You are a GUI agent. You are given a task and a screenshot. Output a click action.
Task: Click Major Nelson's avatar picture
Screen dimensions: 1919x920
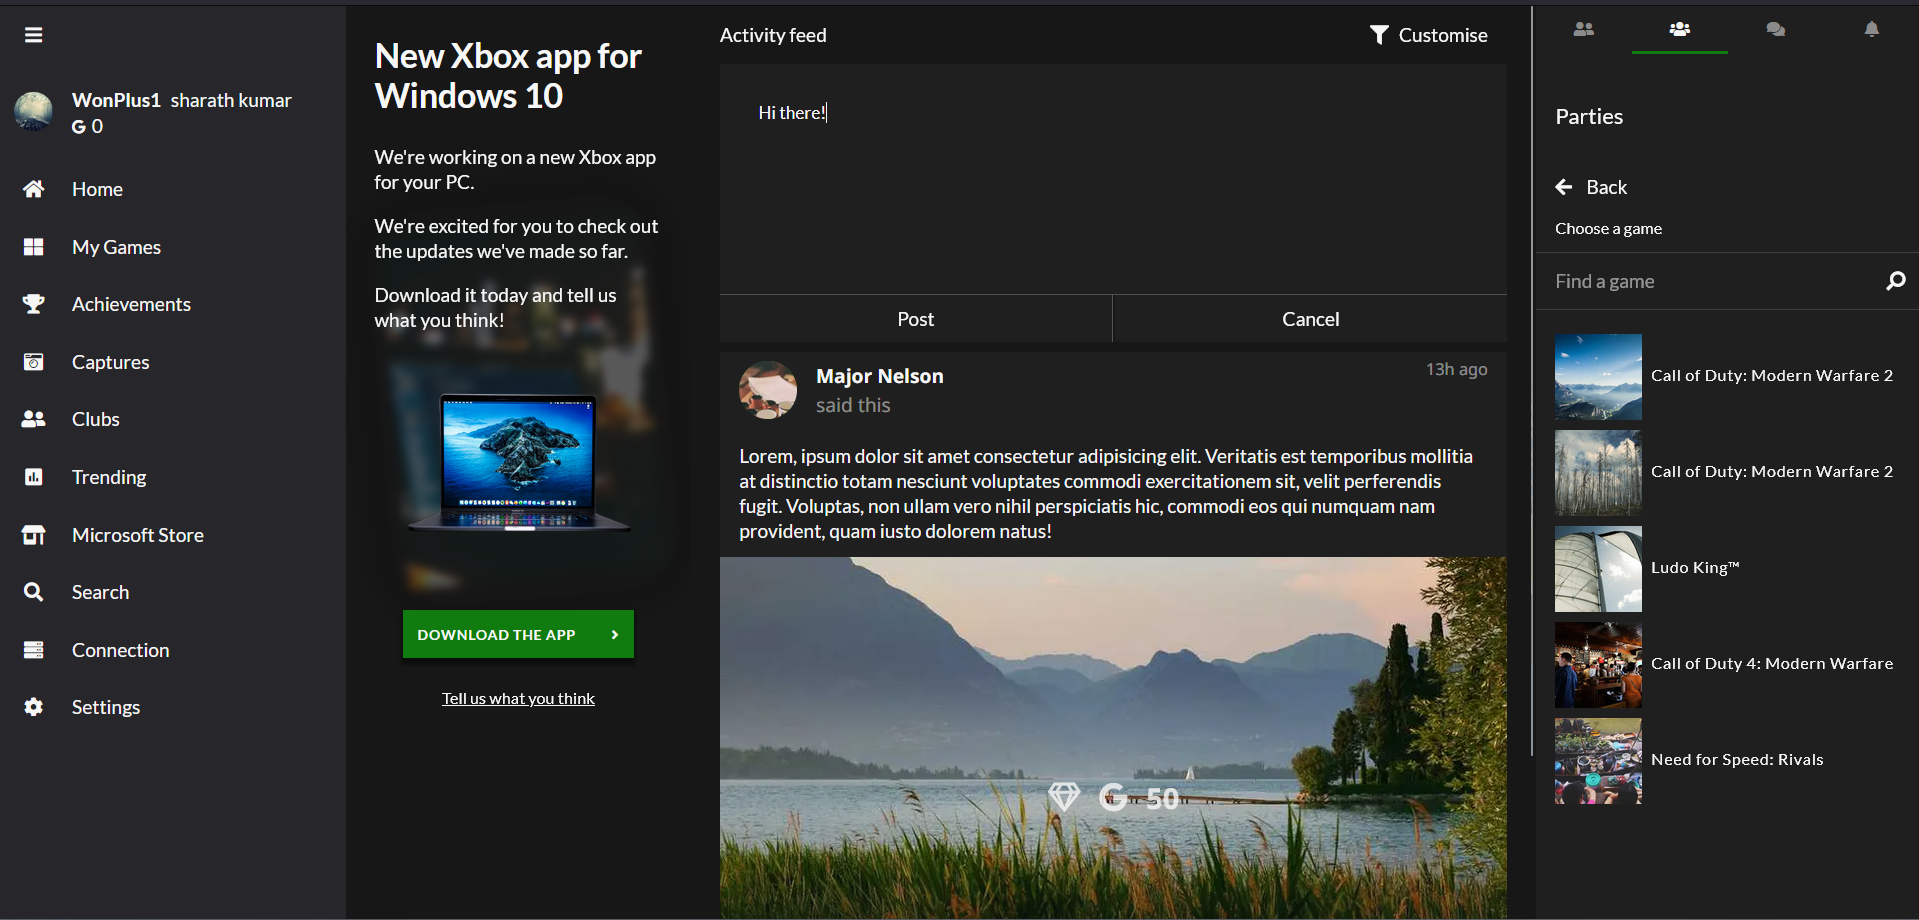(768, 390)
